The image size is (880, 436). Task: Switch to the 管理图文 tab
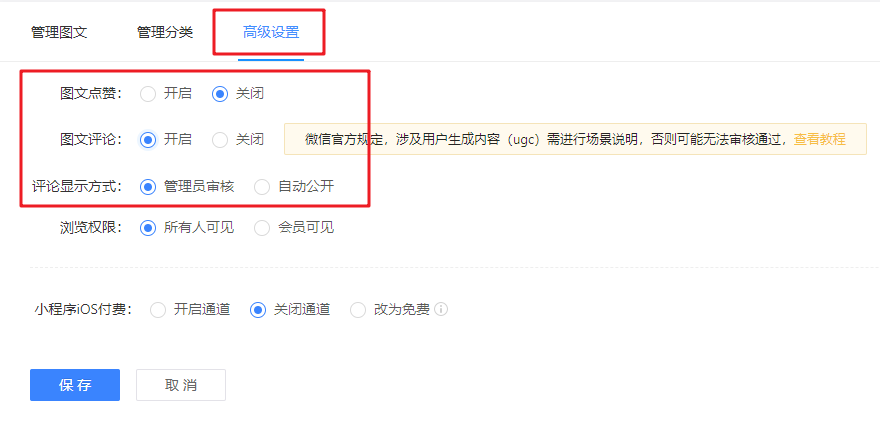(59, 32)
